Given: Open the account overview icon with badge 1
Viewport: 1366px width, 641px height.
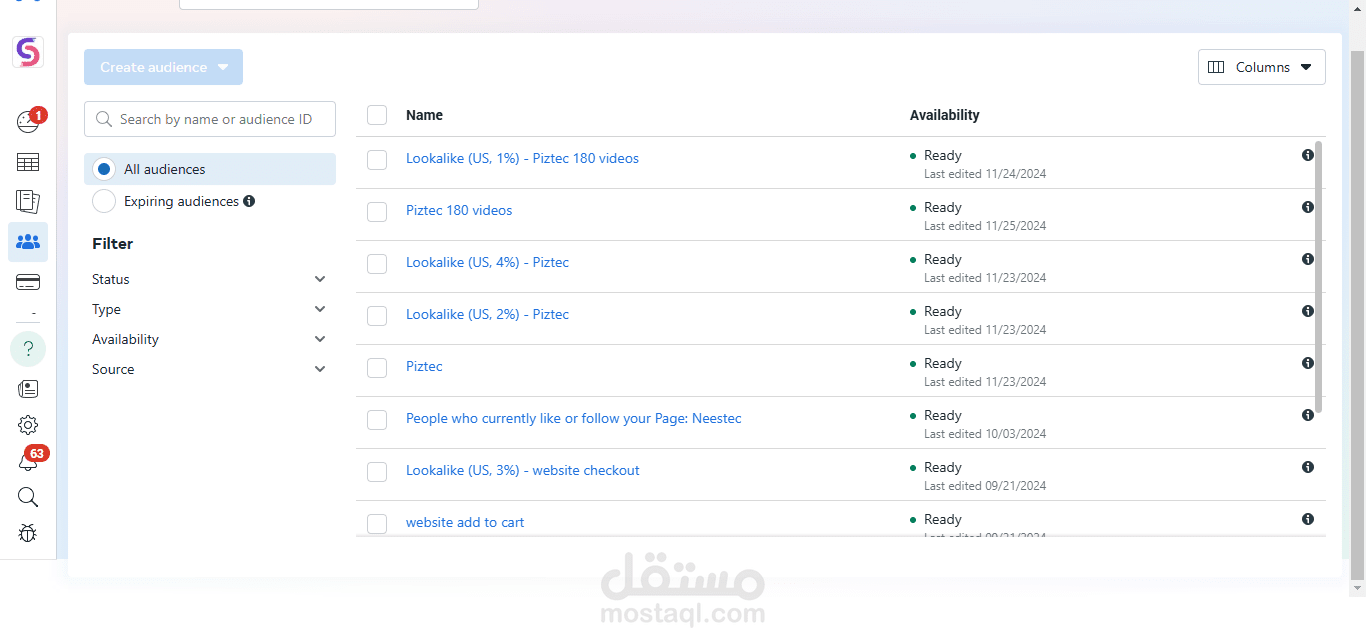Looking at the screenshot, I should (28, 122).
